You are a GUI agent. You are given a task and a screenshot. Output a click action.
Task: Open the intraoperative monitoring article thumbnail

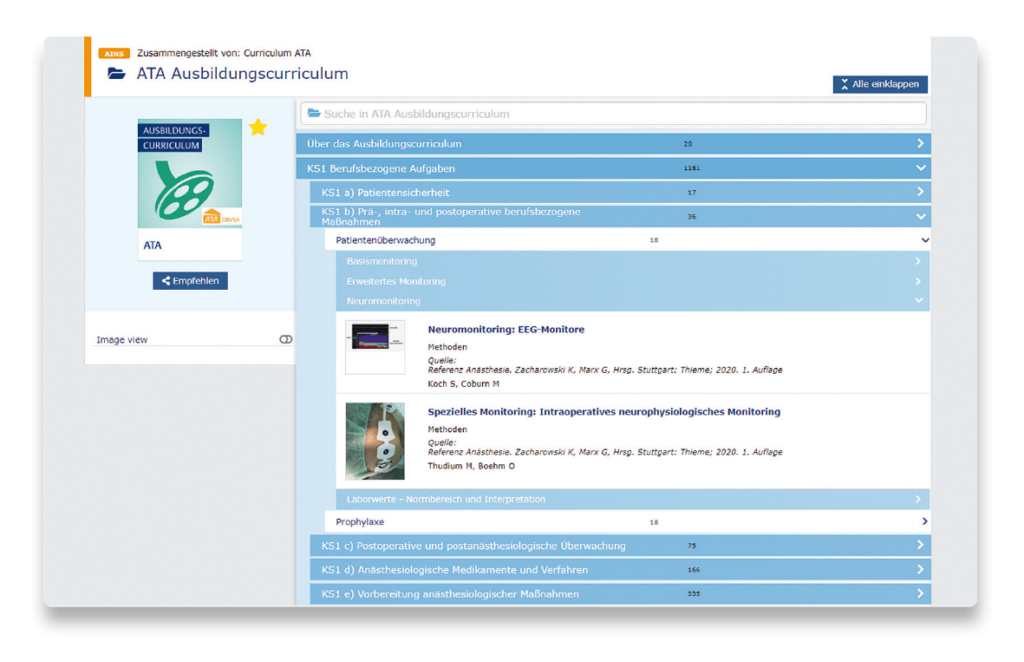(x=375, y=441)
